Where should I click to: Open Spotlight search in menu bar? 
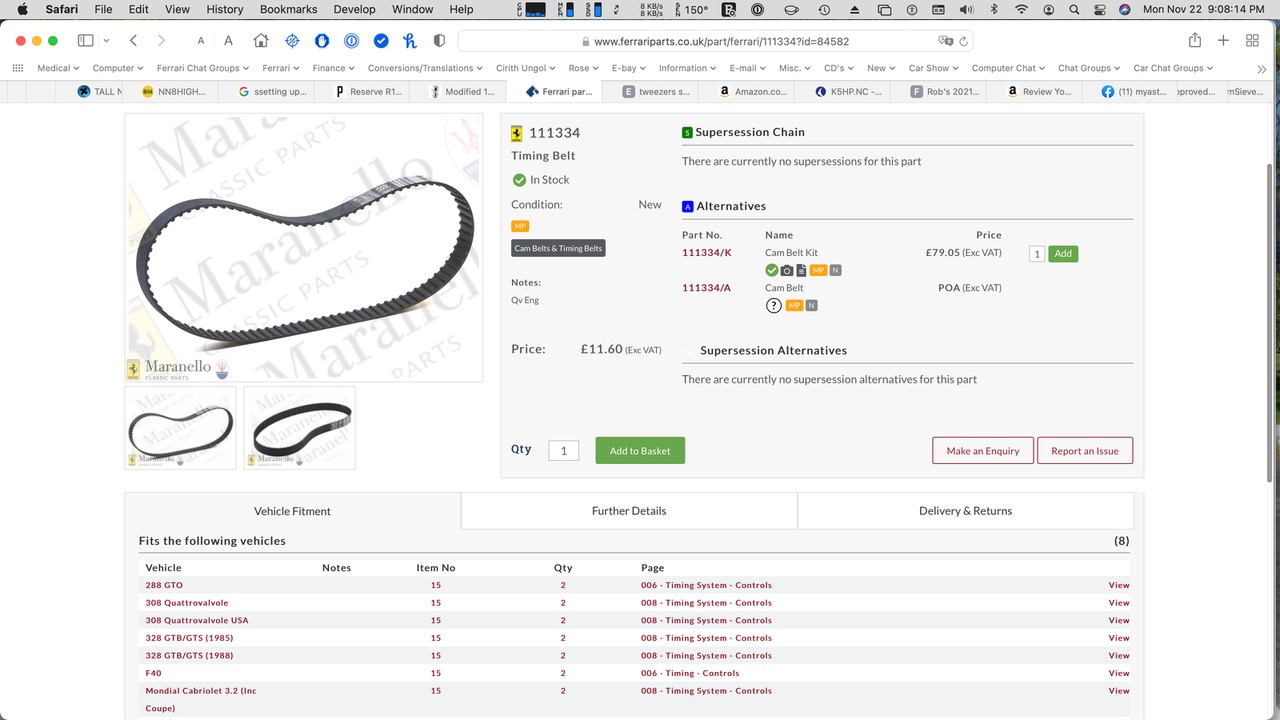[x=1073, y=9]
